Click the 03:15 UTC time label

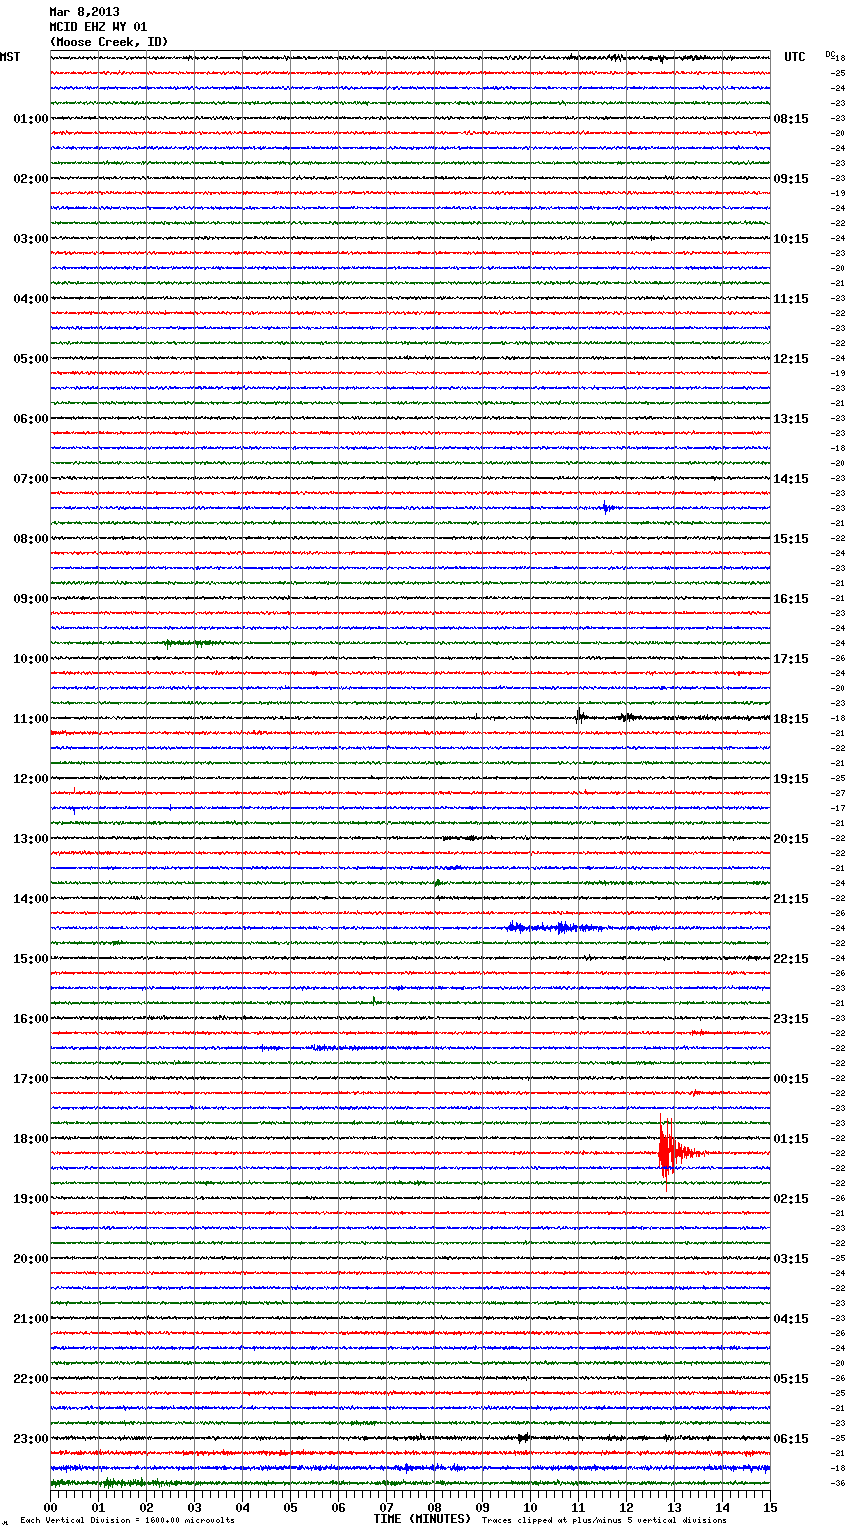(791, 1259)
